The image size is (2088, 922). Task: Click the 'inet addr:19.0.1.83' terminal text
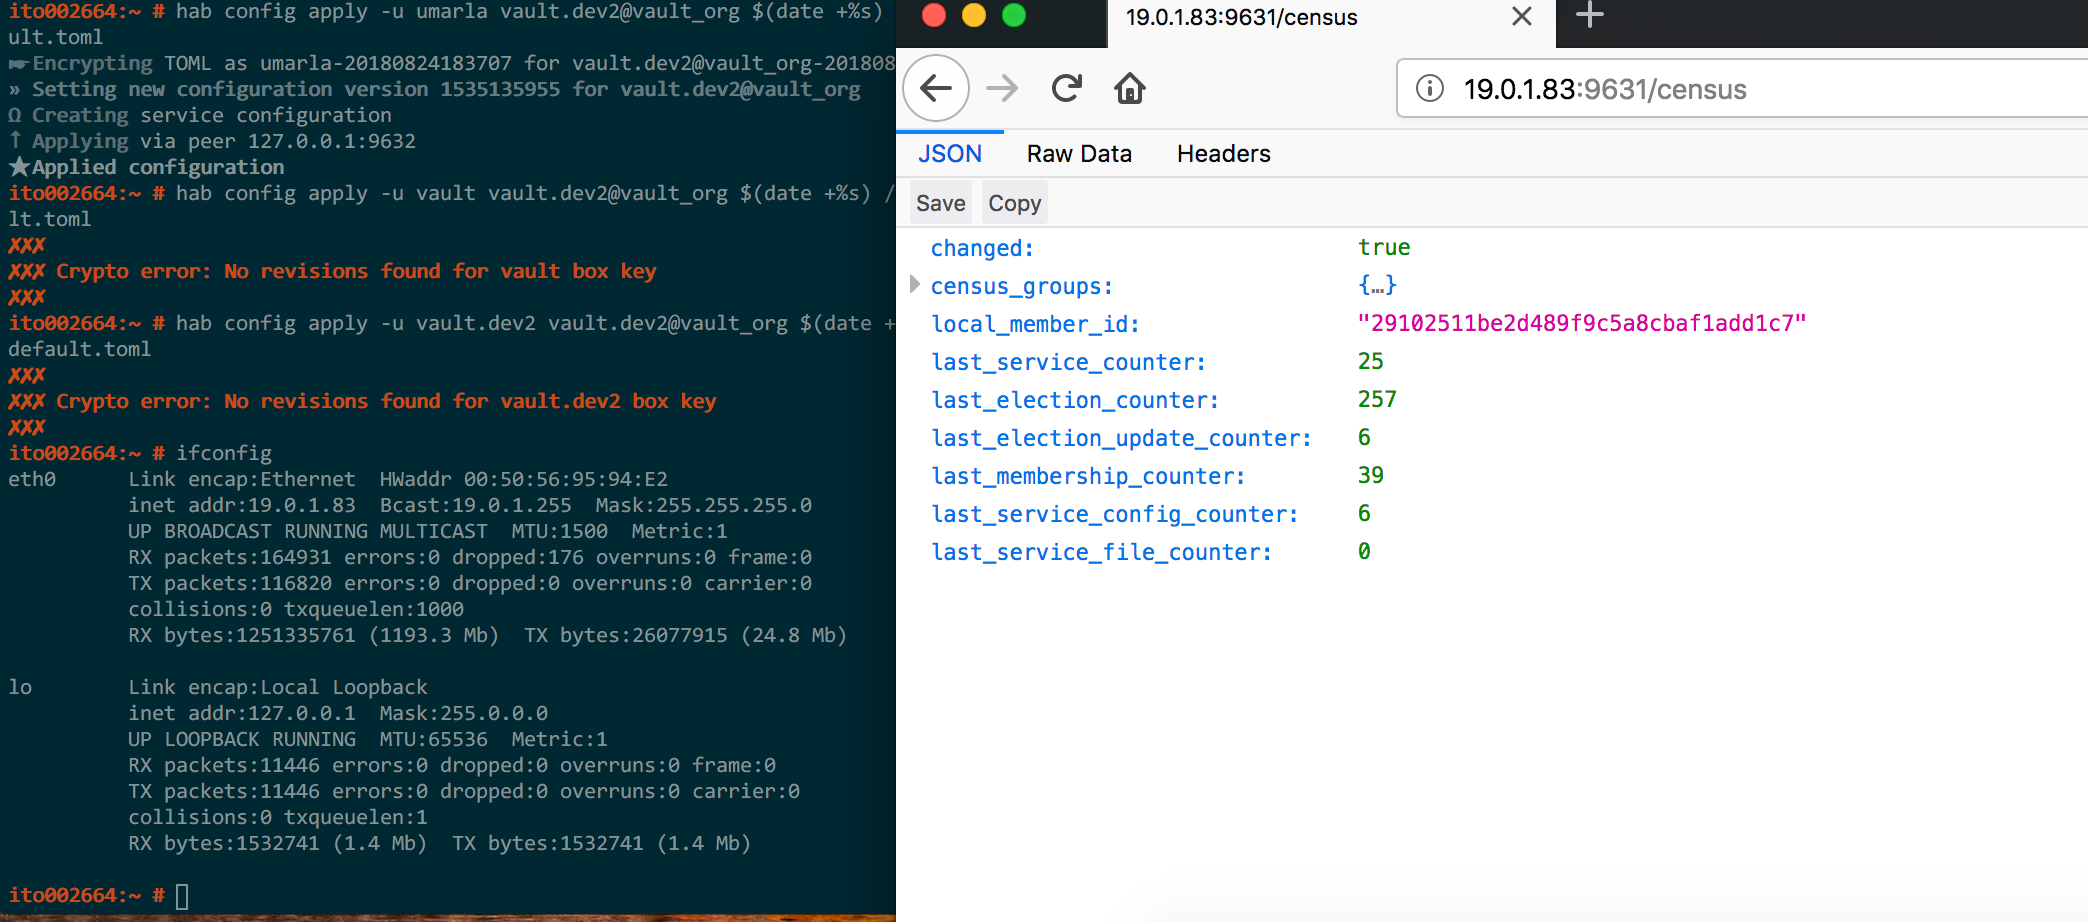[242, 505]
